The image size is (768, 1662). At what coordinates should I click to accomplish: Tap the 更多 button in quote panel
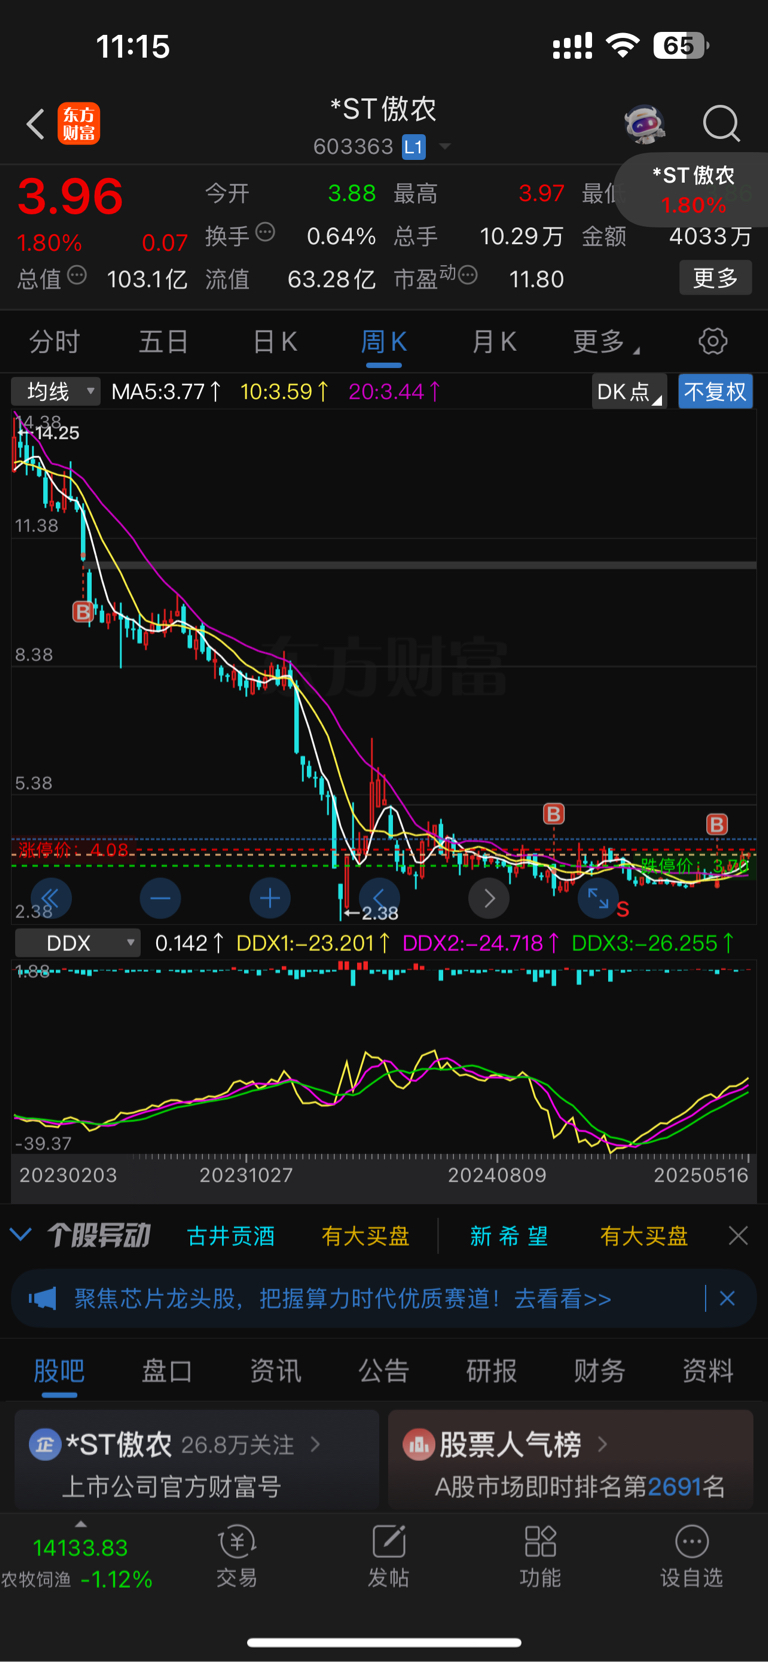tap(716, 278)
